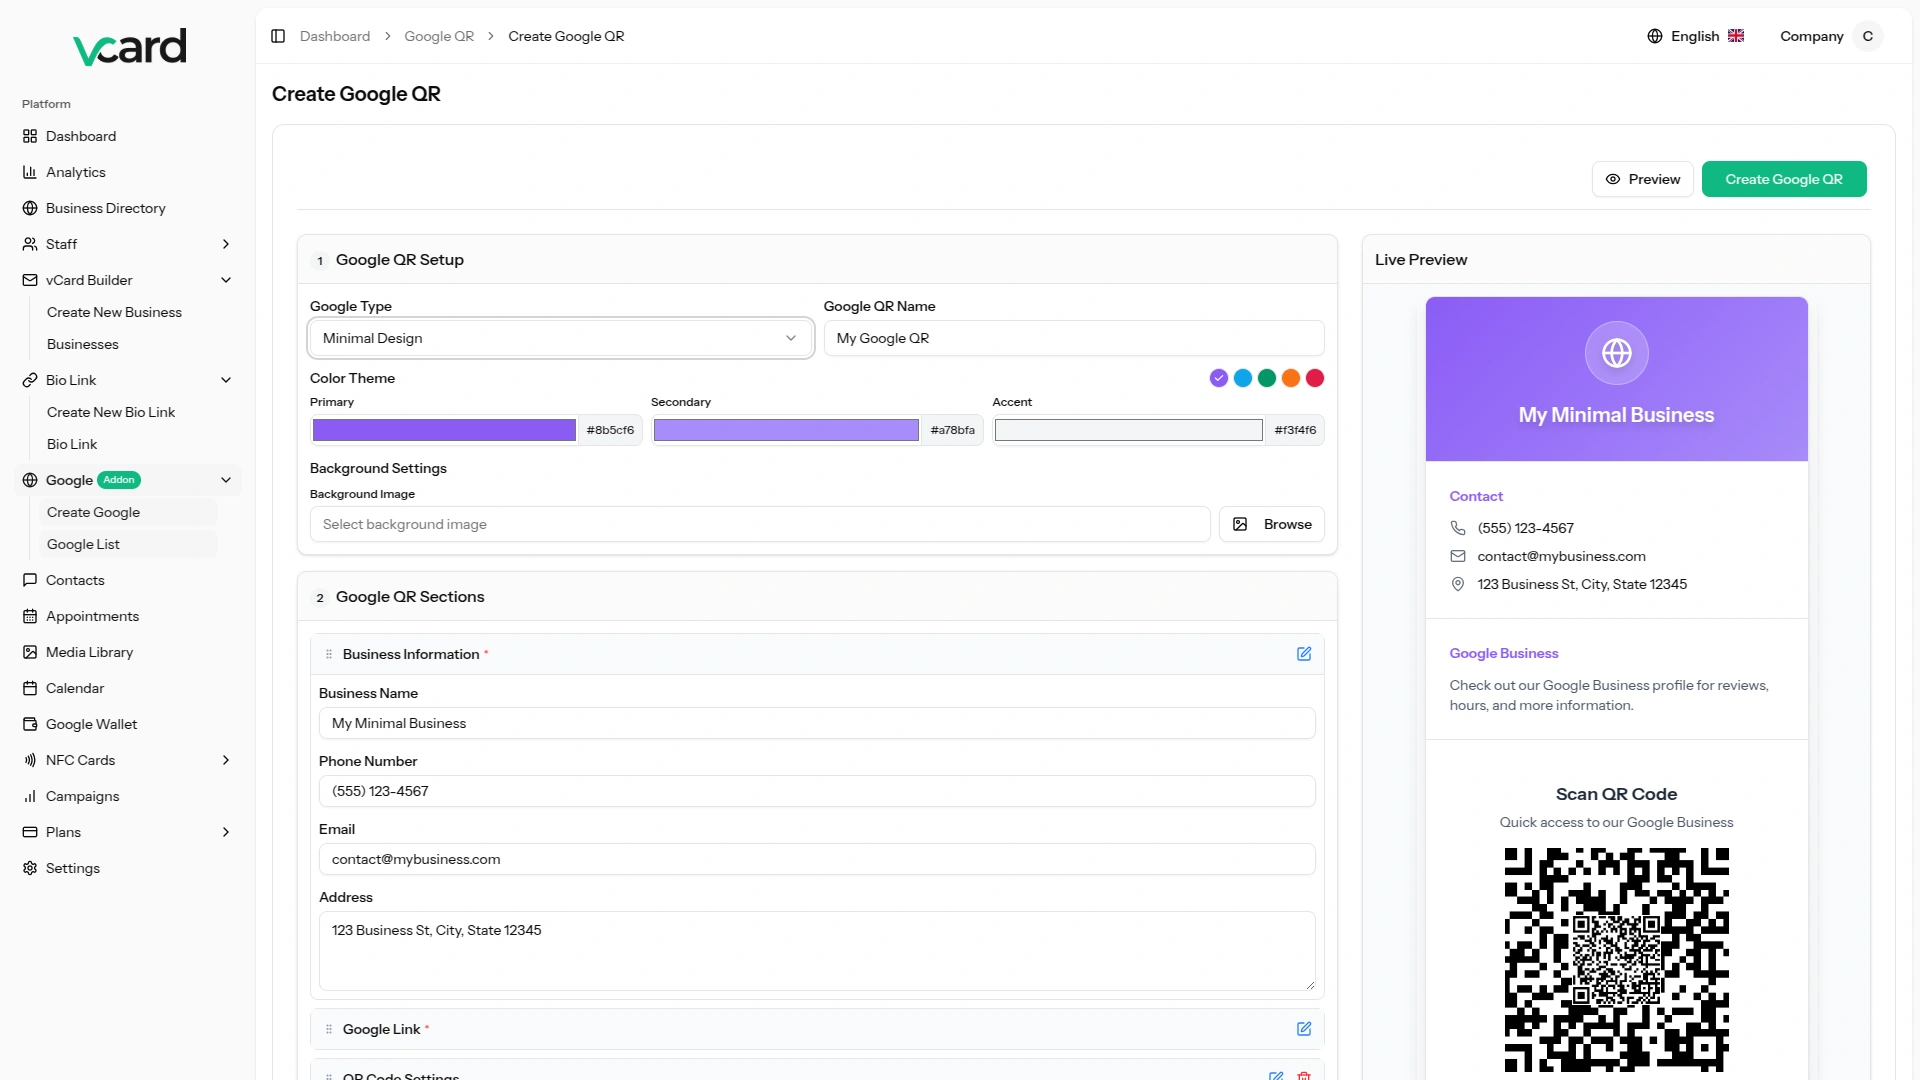Select the blue color theme preset
1920x1080 pixels.
click(1243, 378)
